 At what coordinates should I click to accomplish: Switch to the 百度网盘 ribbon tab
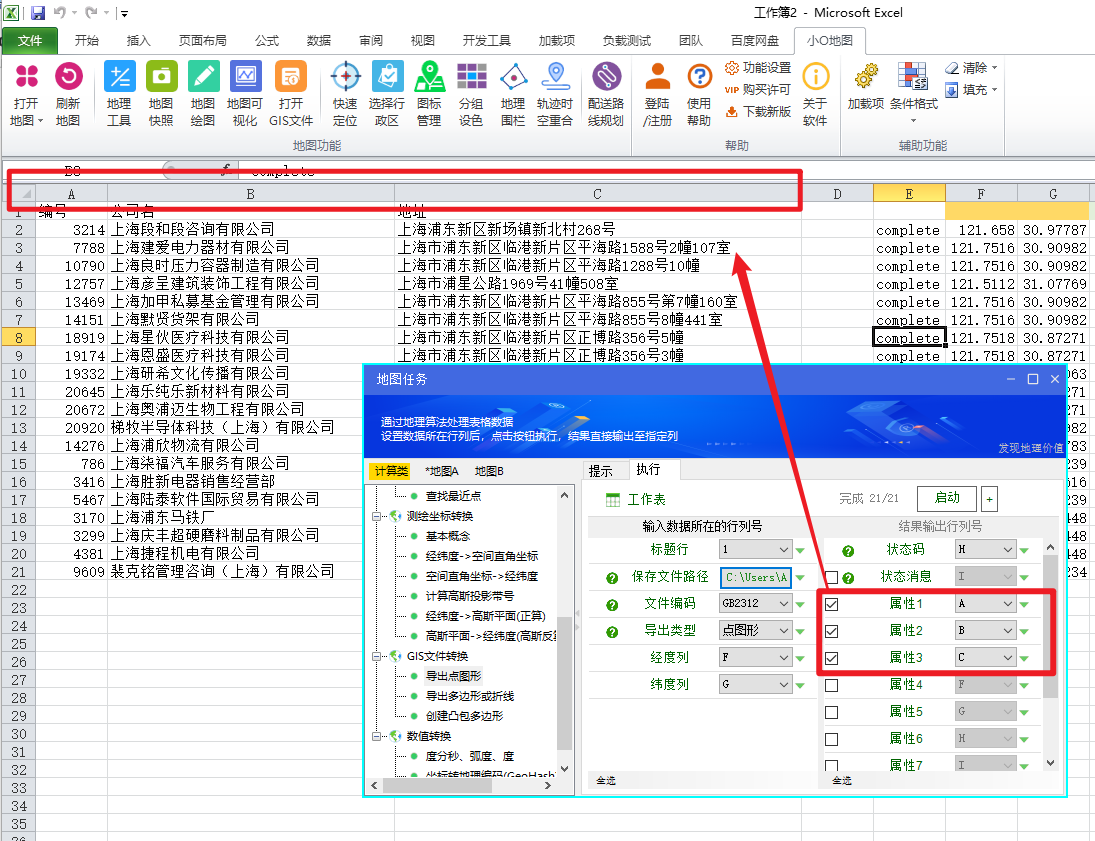pos(755,41)
